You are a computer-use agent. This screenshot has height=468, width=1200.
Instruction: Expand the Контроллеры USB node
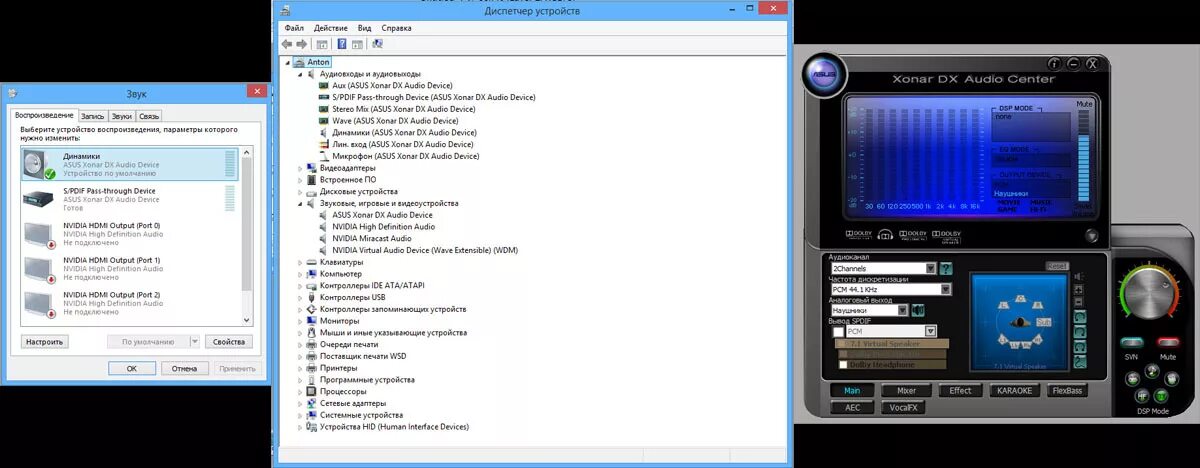[299, 297]
